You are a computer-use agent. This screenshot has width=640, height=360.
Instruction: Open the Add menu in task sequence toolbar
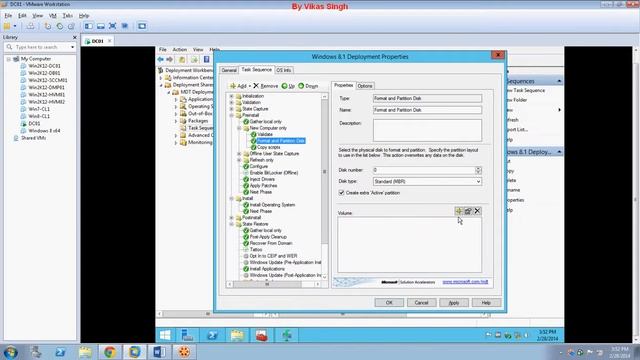pyautogui.click(x=240, y=86)
